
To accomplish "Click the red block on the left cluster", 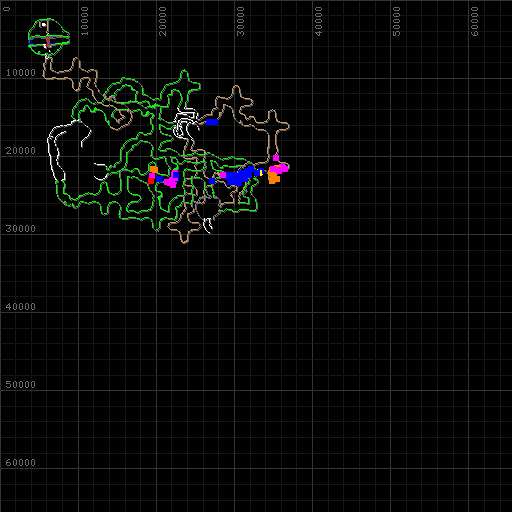I will (x=151, y=180).
